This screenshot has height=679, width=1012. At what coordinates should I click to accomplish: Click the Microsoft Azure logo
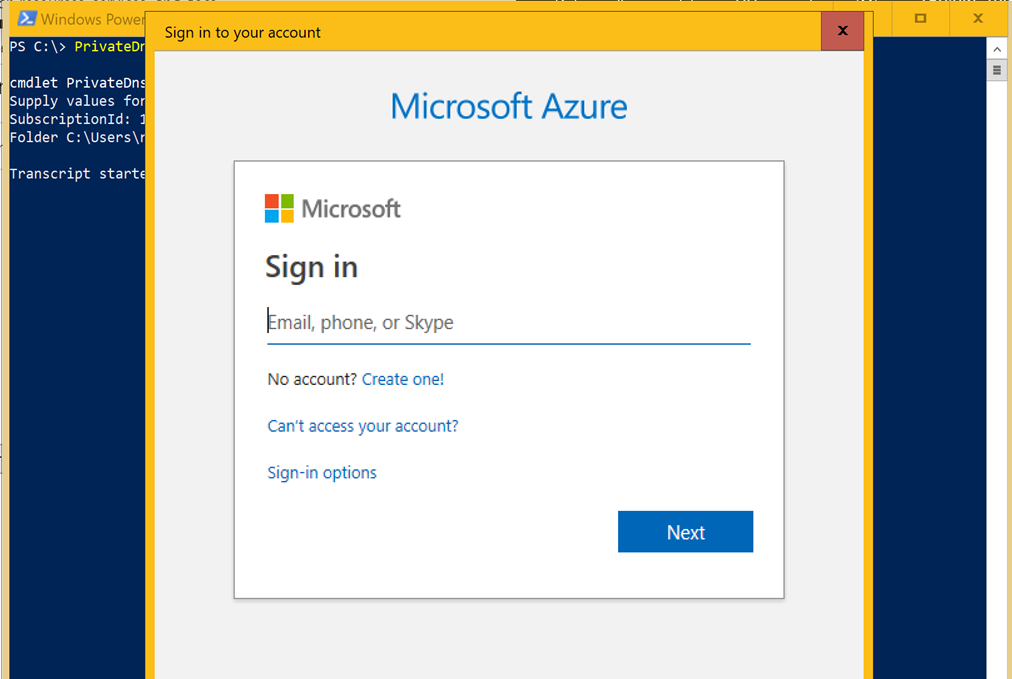pos(508,106)
